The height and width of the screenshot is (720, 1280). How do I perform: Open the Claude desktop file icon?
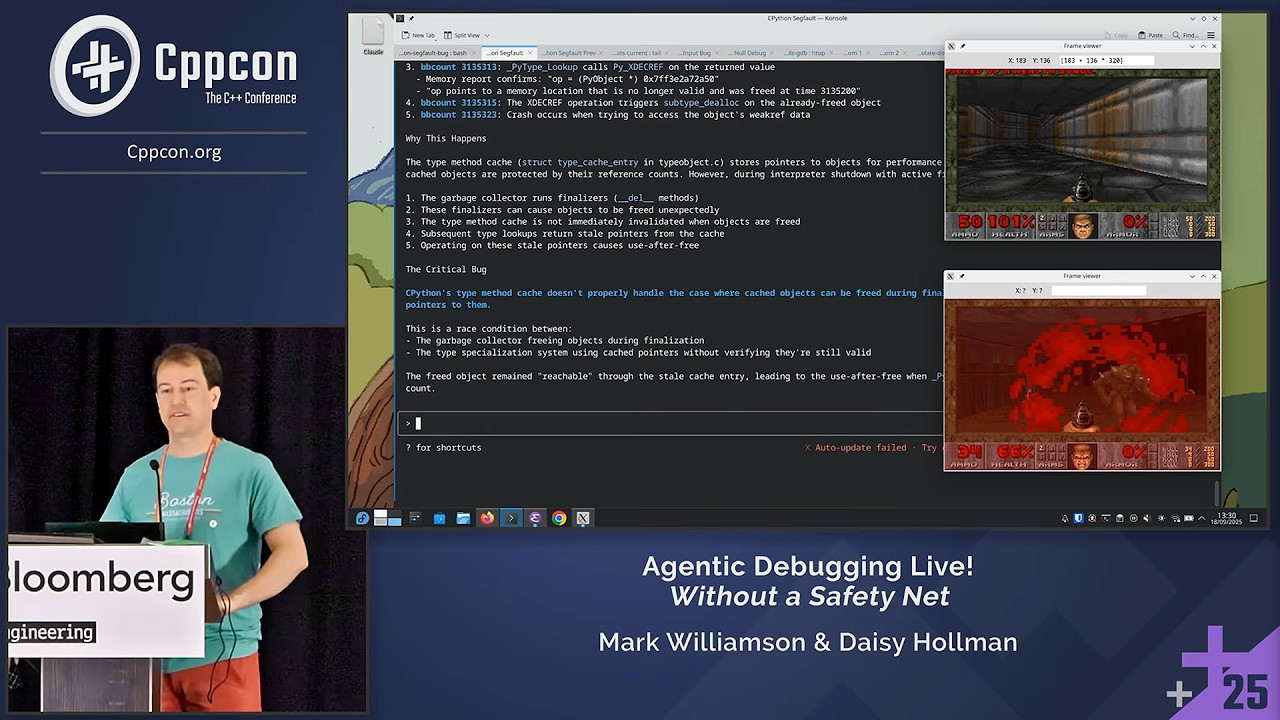coord(373,35)
